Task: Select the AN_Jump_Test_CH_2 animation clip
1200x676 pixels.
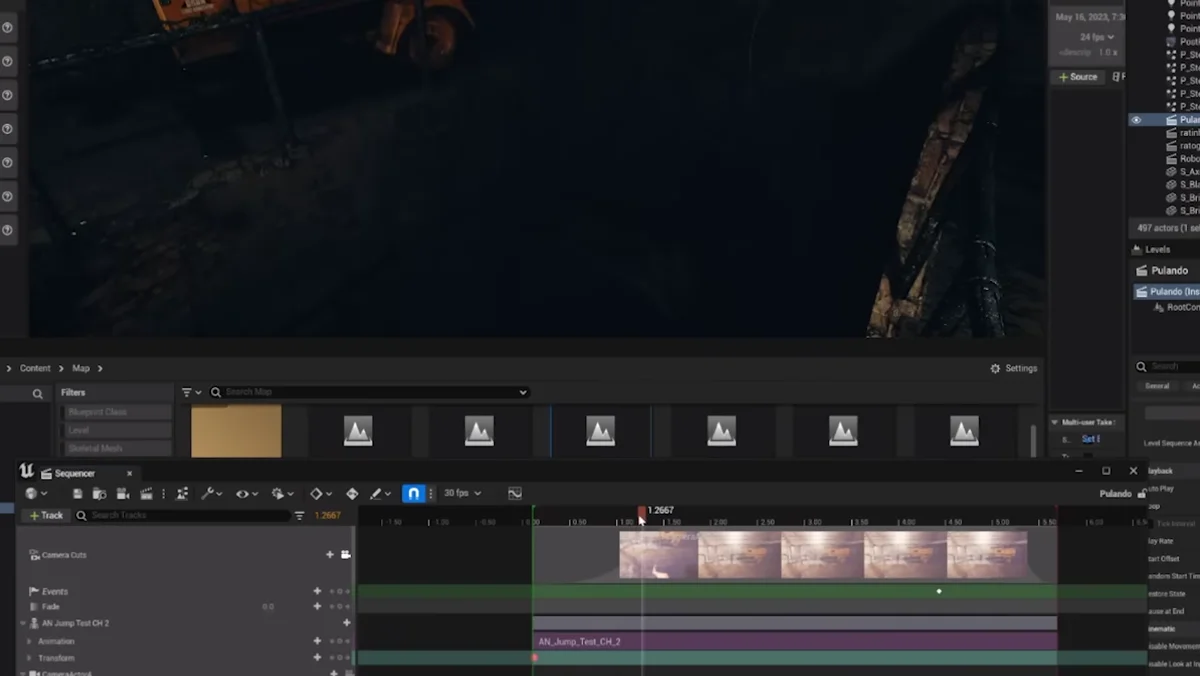Action: coord(795,641)
